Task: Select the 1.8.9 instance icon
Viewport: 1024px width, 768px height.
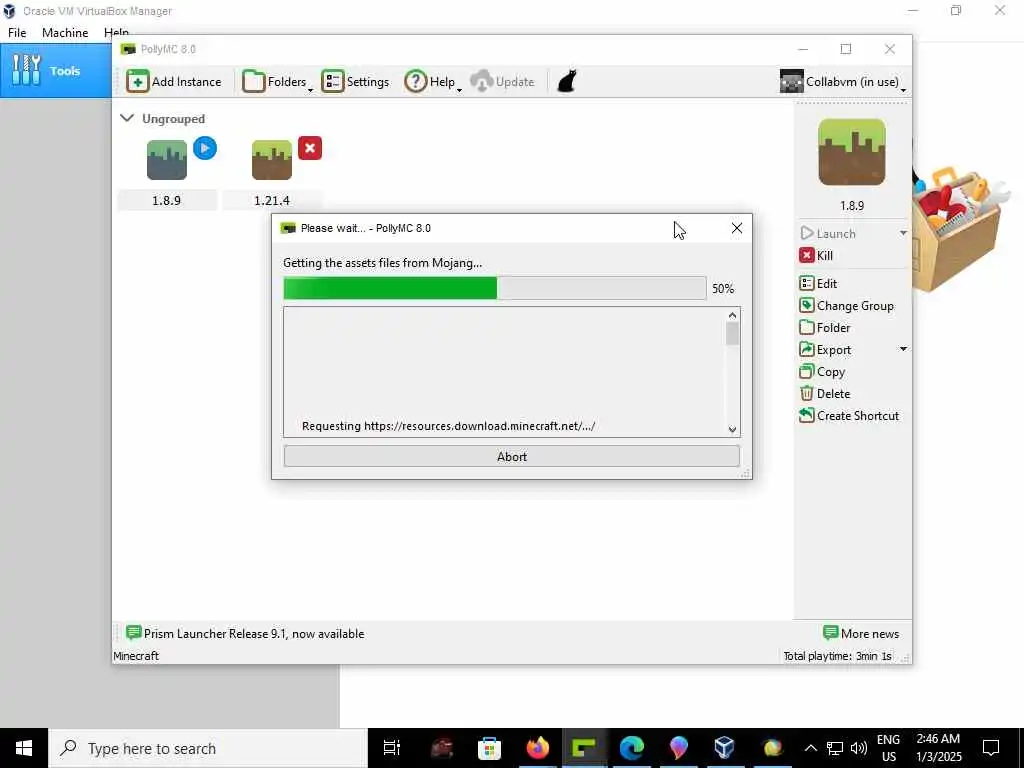Action: [x=167, y=160]
